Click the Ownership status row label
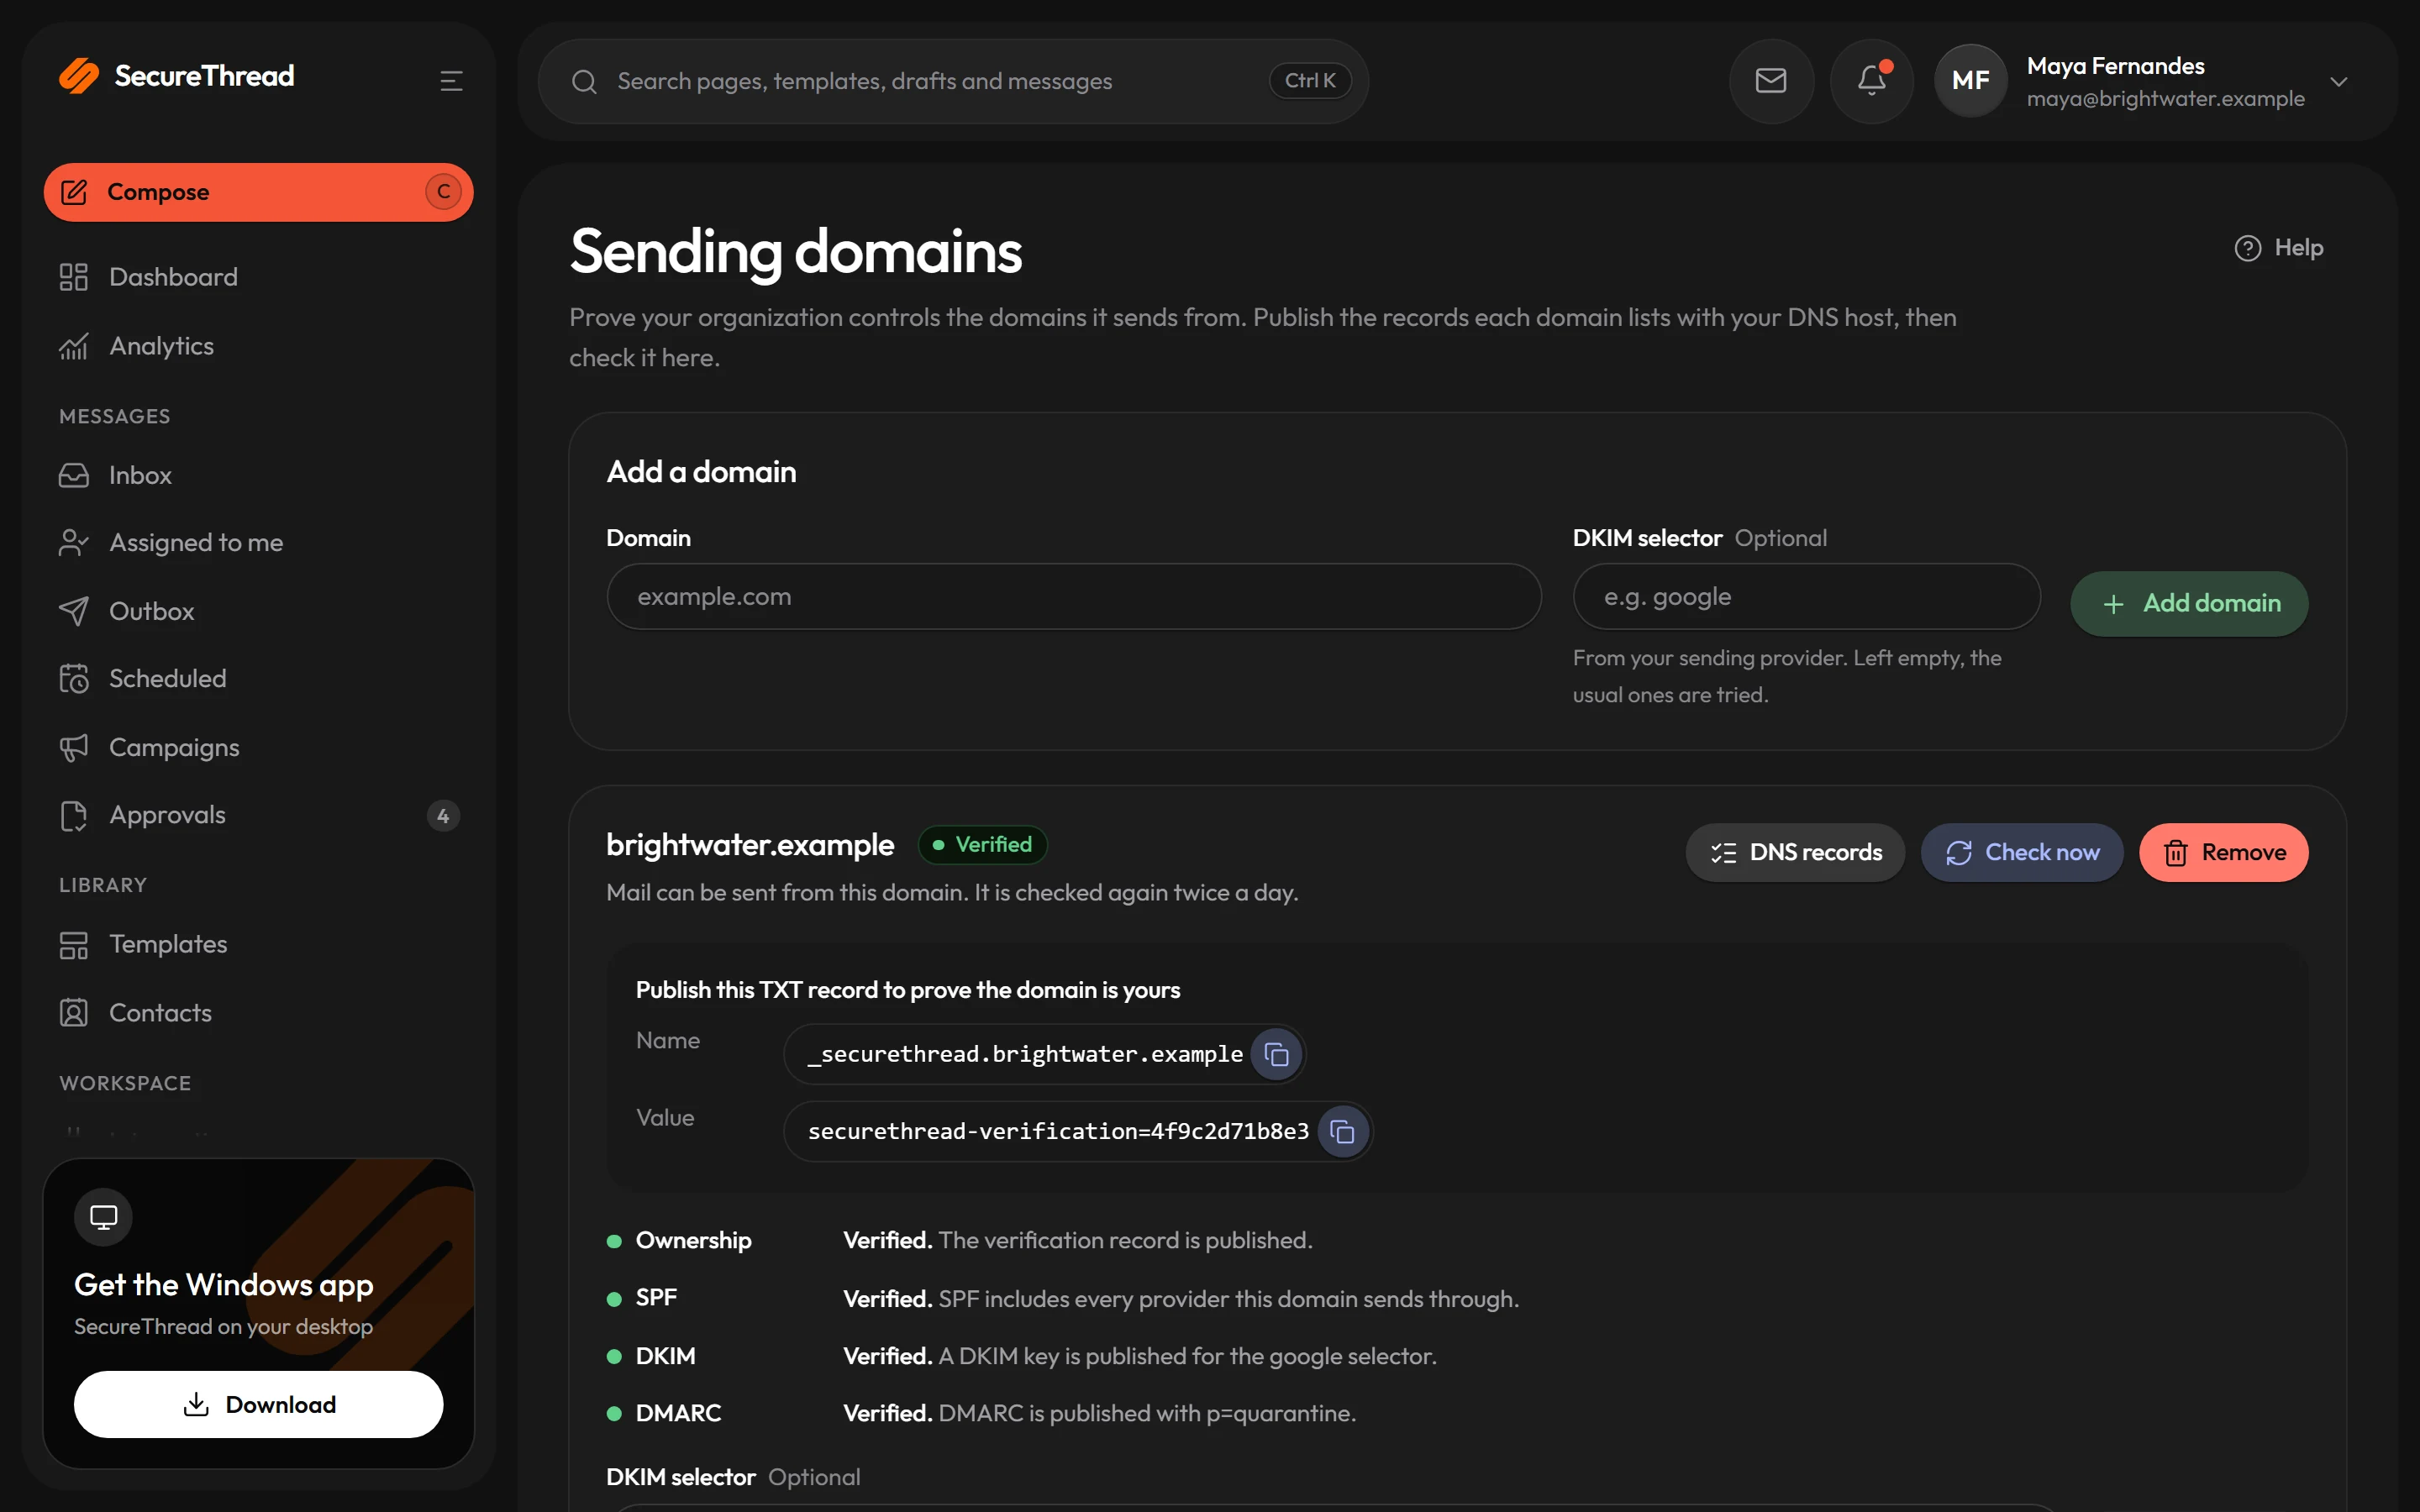2420x1512 pixels. click(x=693, y=1240)
